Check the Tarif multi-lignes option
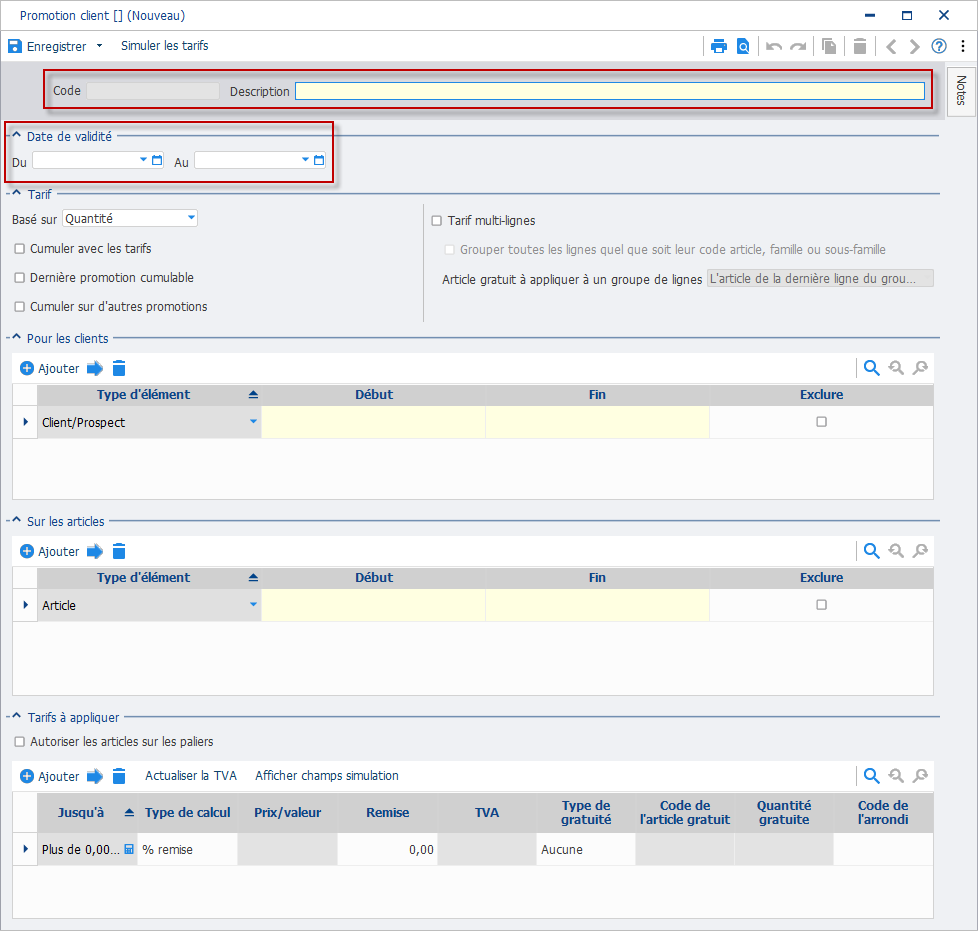978x931 pixels. point(437,221)
